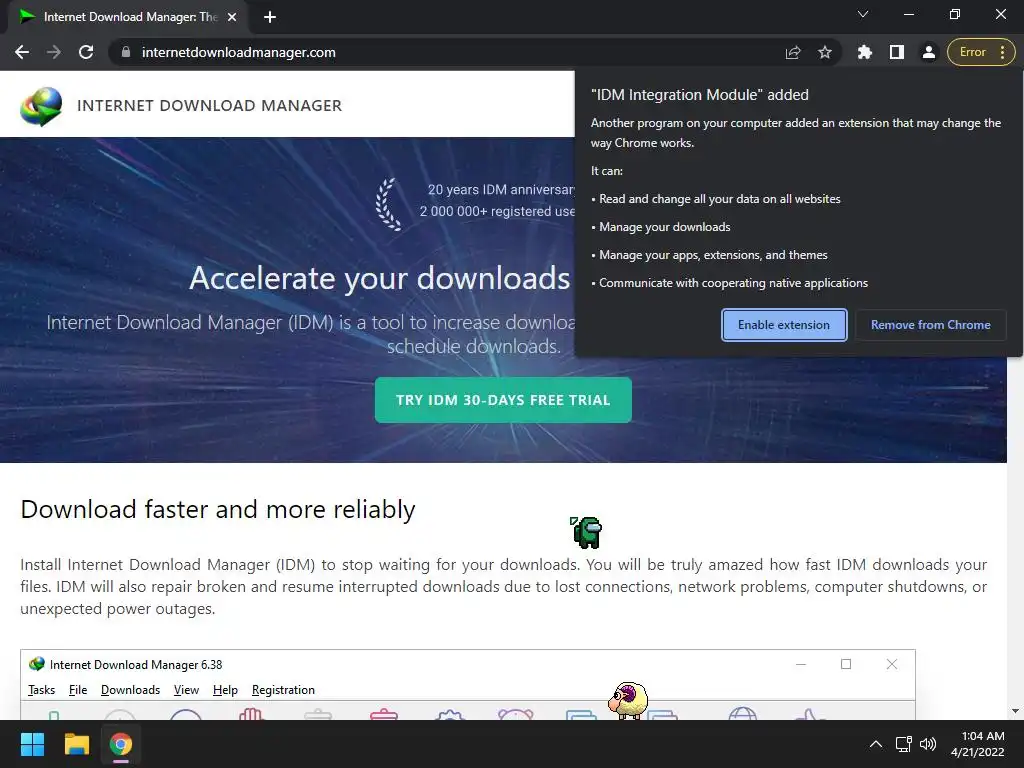The image size is (1024, 768).
Task: Open the Registration menu in IDM screenshot
Action: pos(283,690)
